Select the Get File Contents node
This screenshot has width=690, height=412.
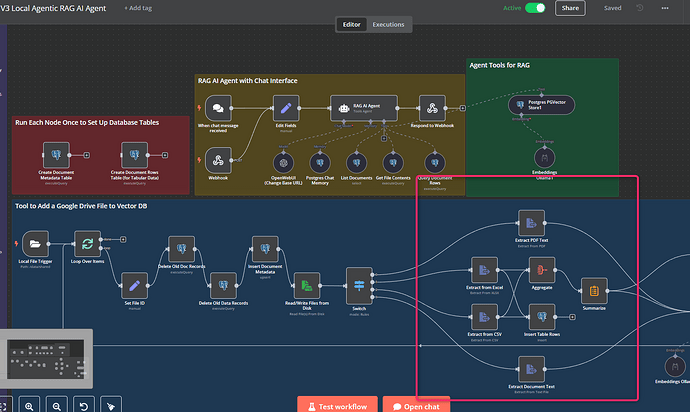click(393, 163)
